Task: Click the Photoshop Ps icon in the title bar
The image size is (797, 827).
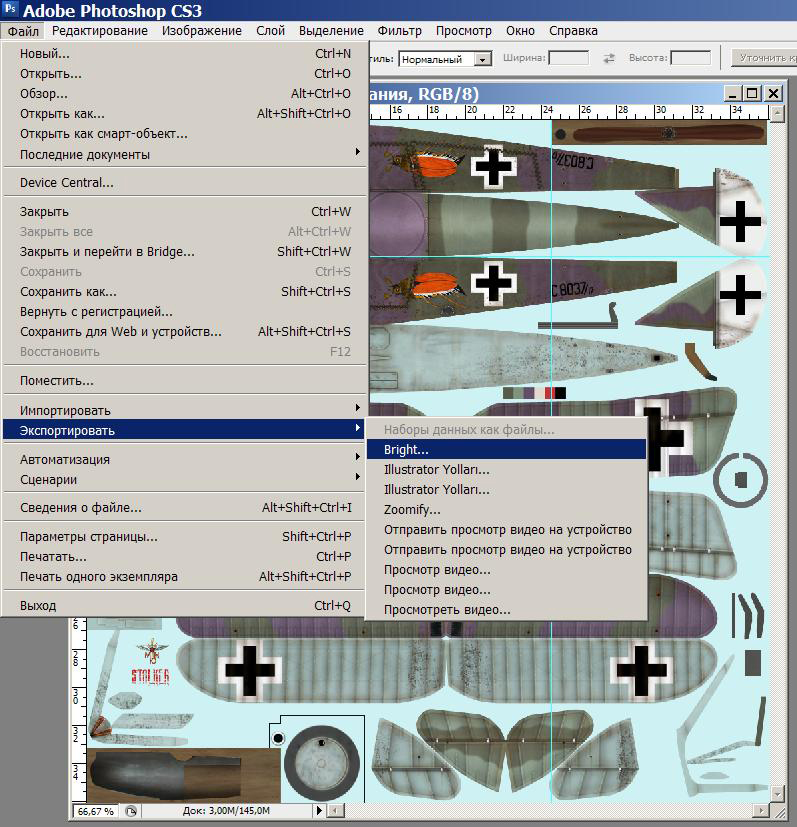Action: 10,8
